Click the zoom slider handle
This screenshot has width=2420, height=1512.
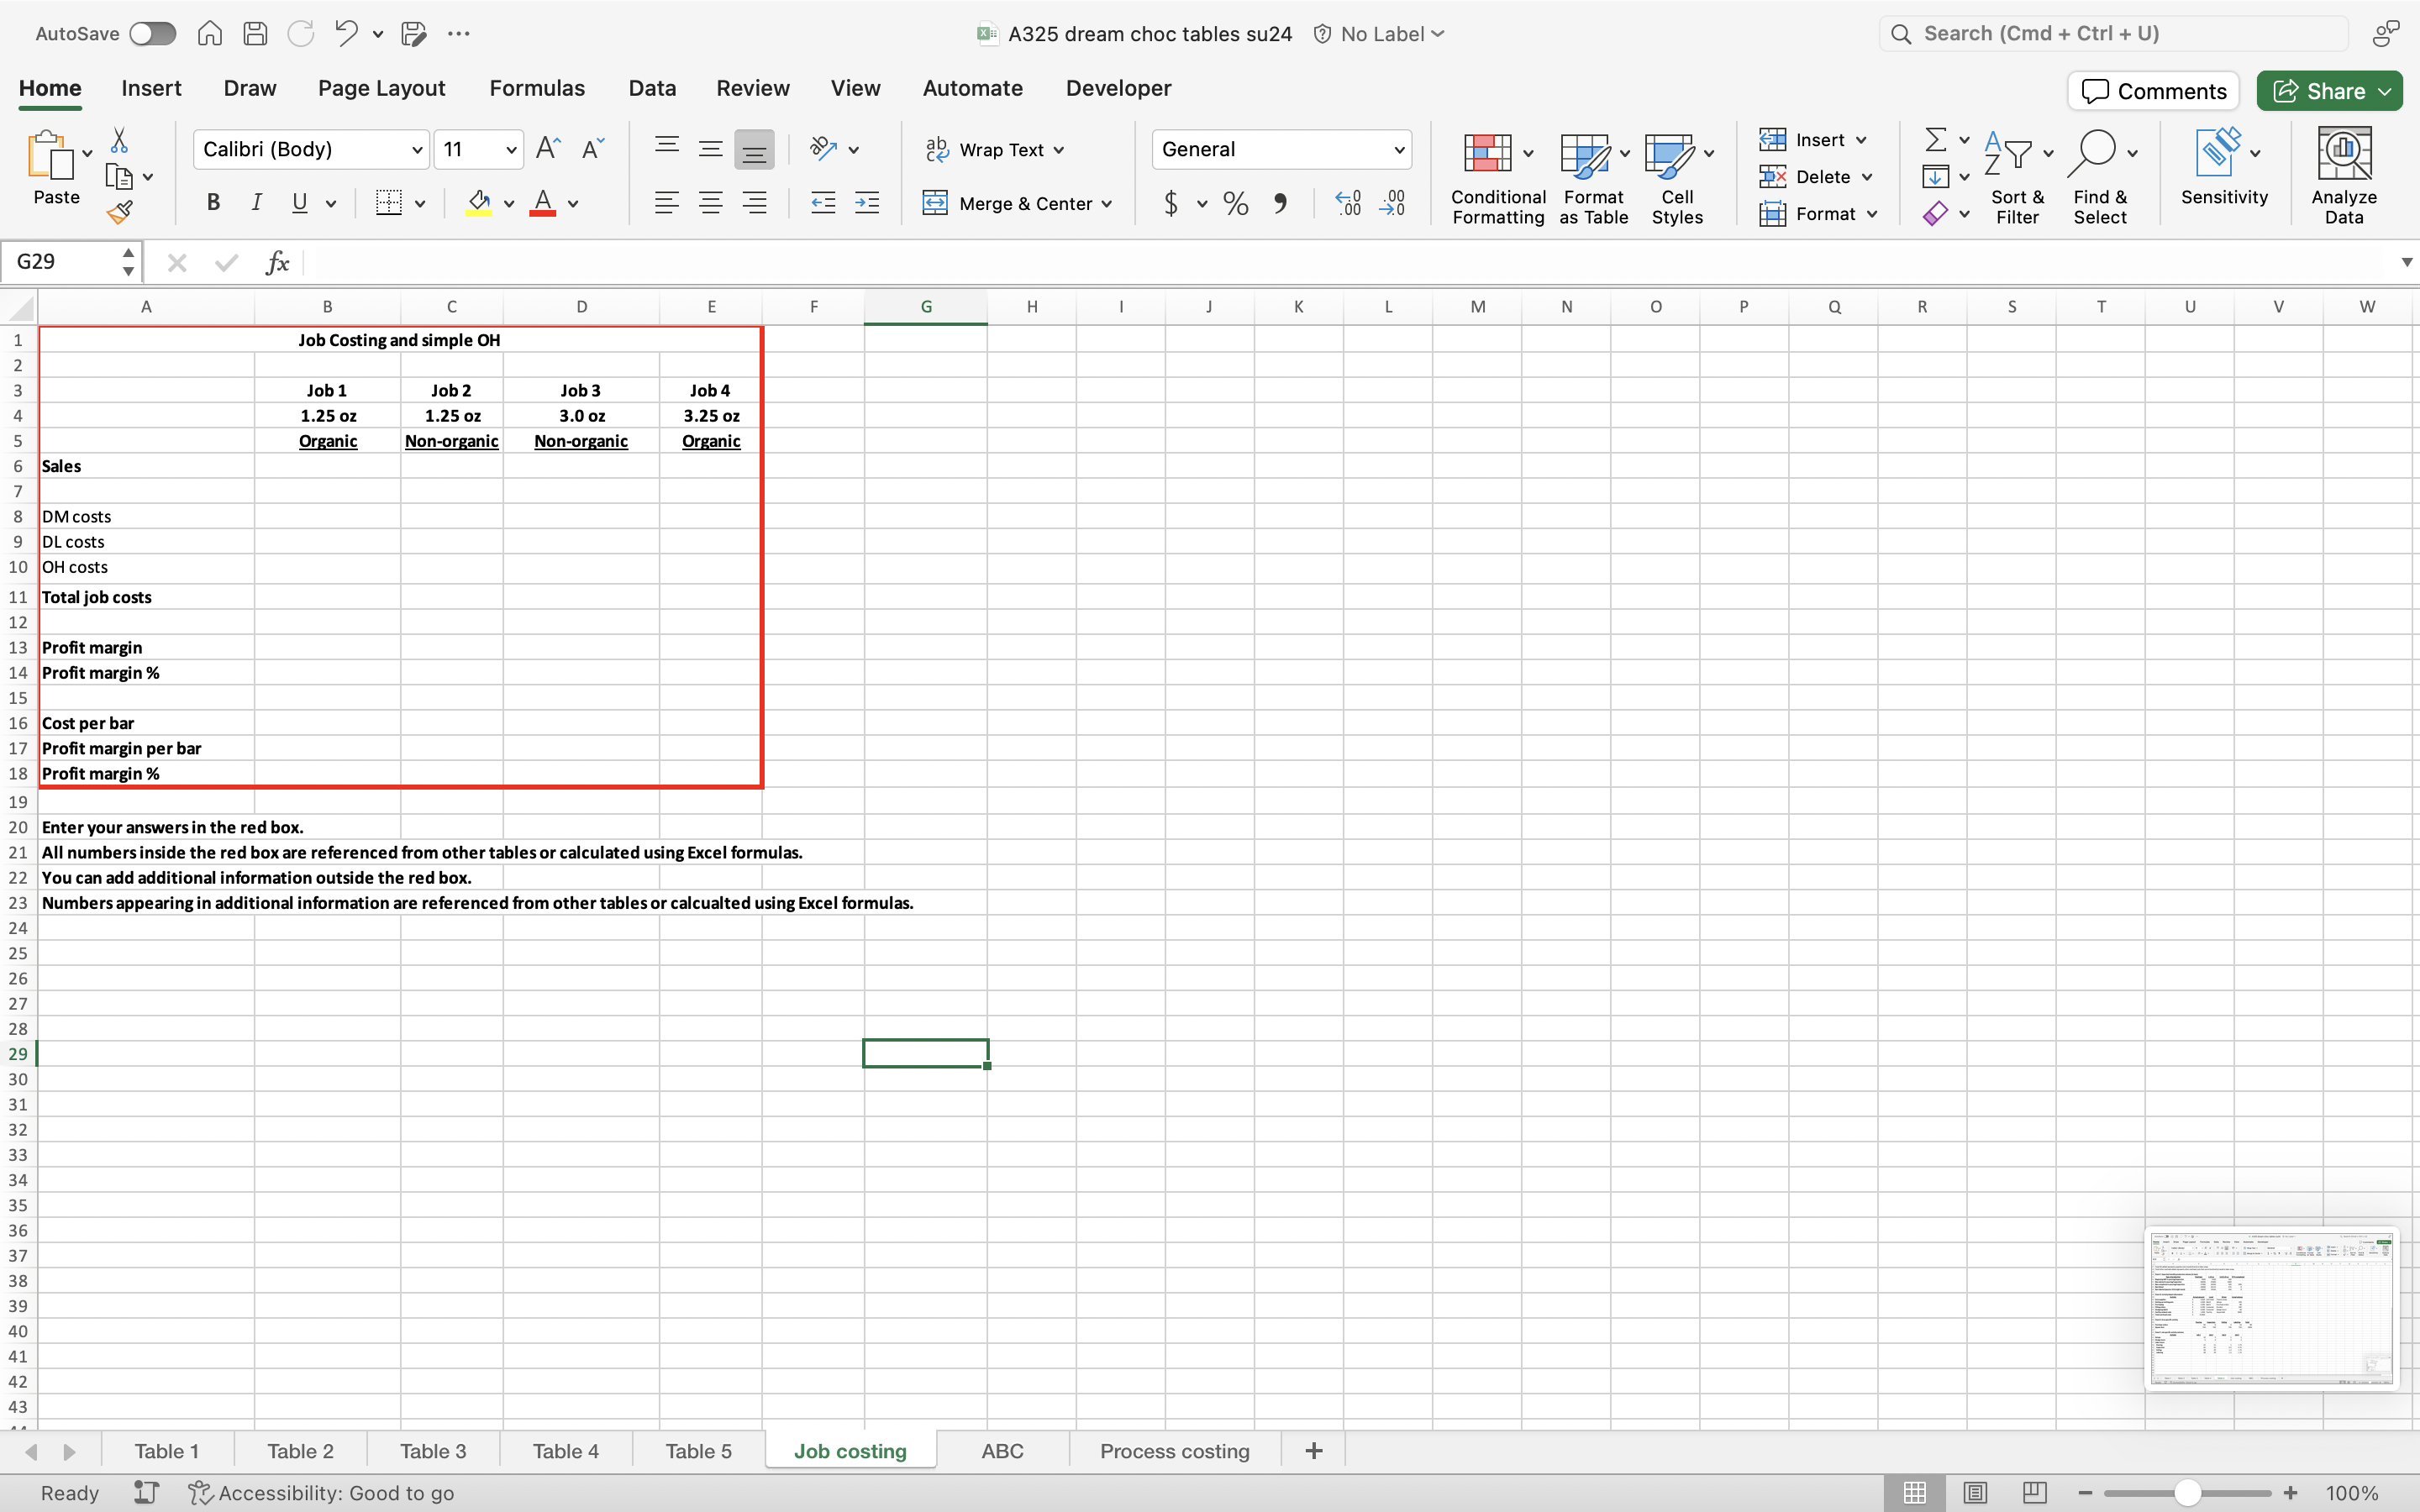(2186, 1492)
